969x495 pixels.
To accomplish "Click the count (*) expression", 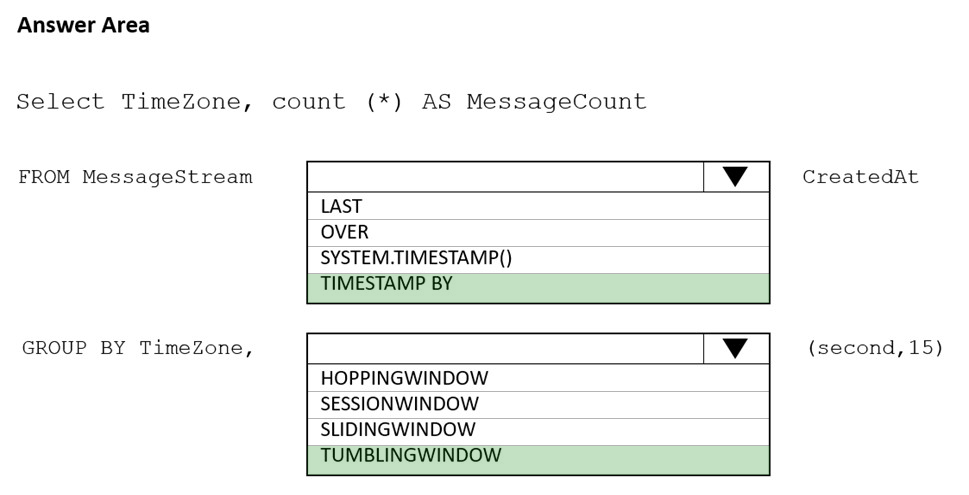I will 337,101.
